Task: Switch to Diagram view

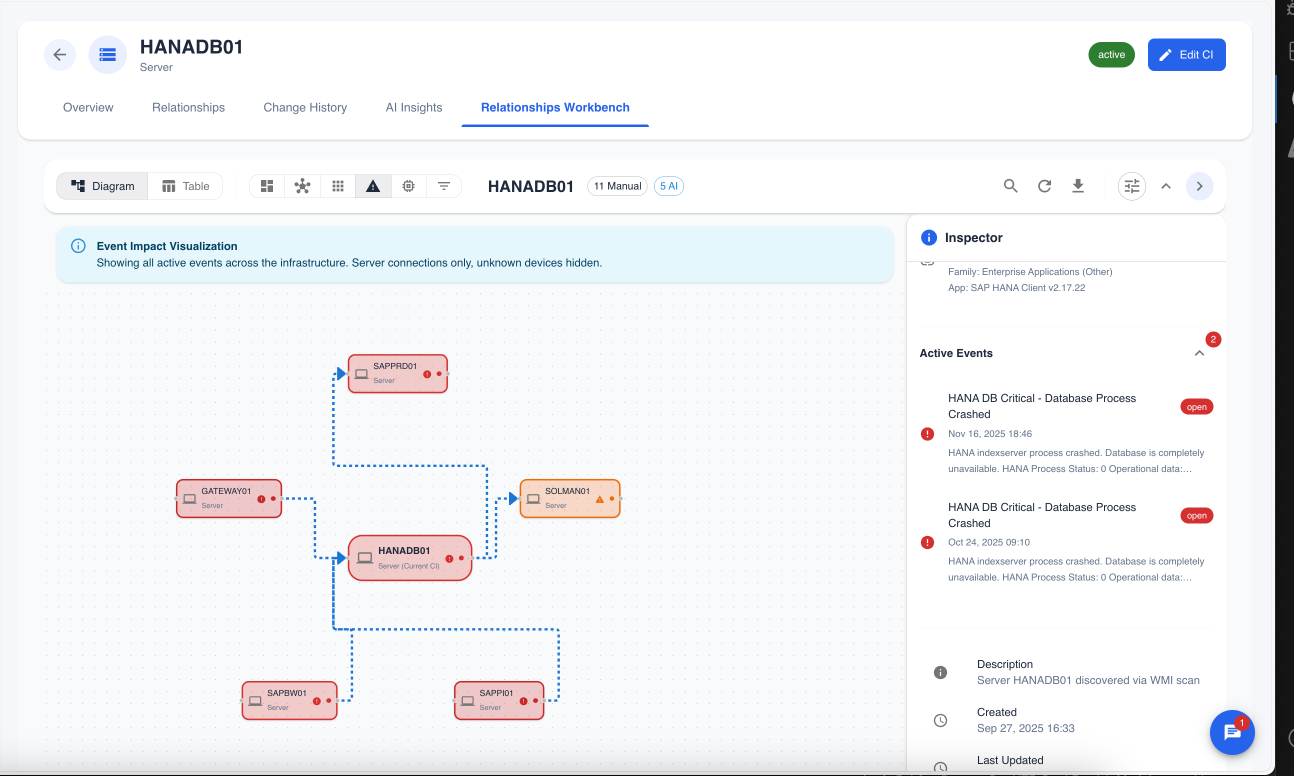Action: 103,186
